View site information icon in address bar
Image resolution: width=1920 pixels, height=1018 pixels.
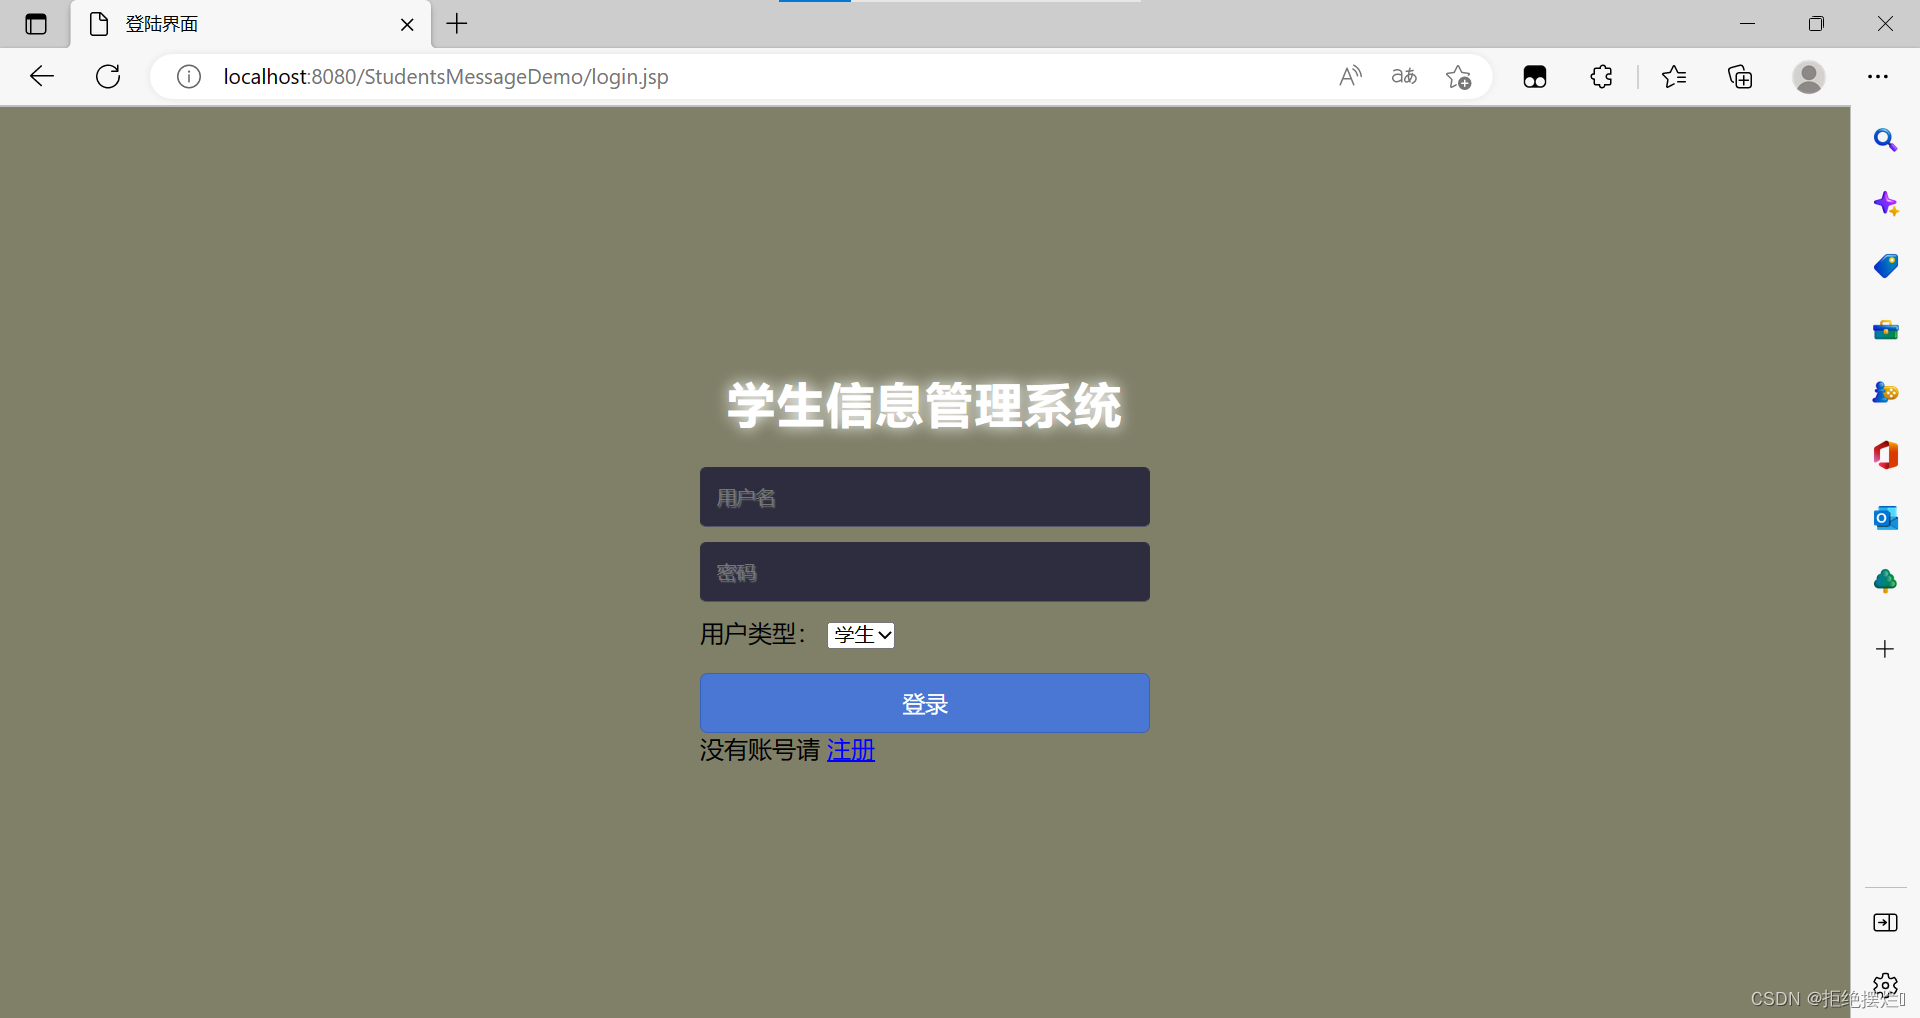tap(189, 76)
